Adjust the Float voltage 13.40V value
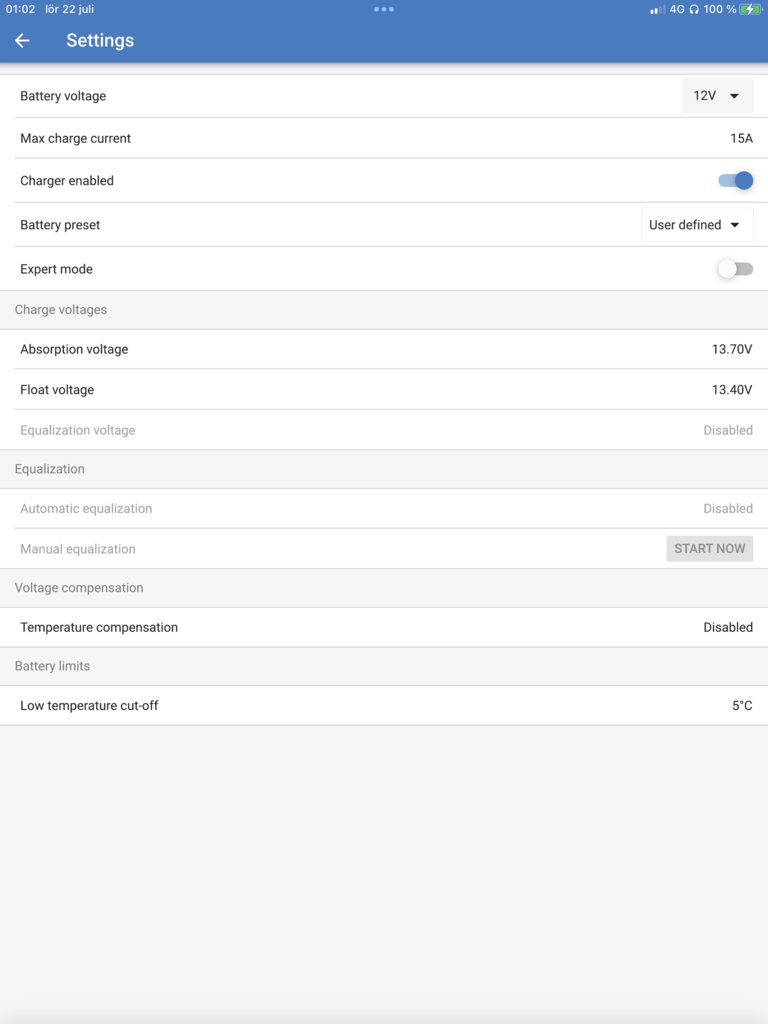Viewport: 768px width, 1024px height. pyautogui.click(x=731, y=390)
